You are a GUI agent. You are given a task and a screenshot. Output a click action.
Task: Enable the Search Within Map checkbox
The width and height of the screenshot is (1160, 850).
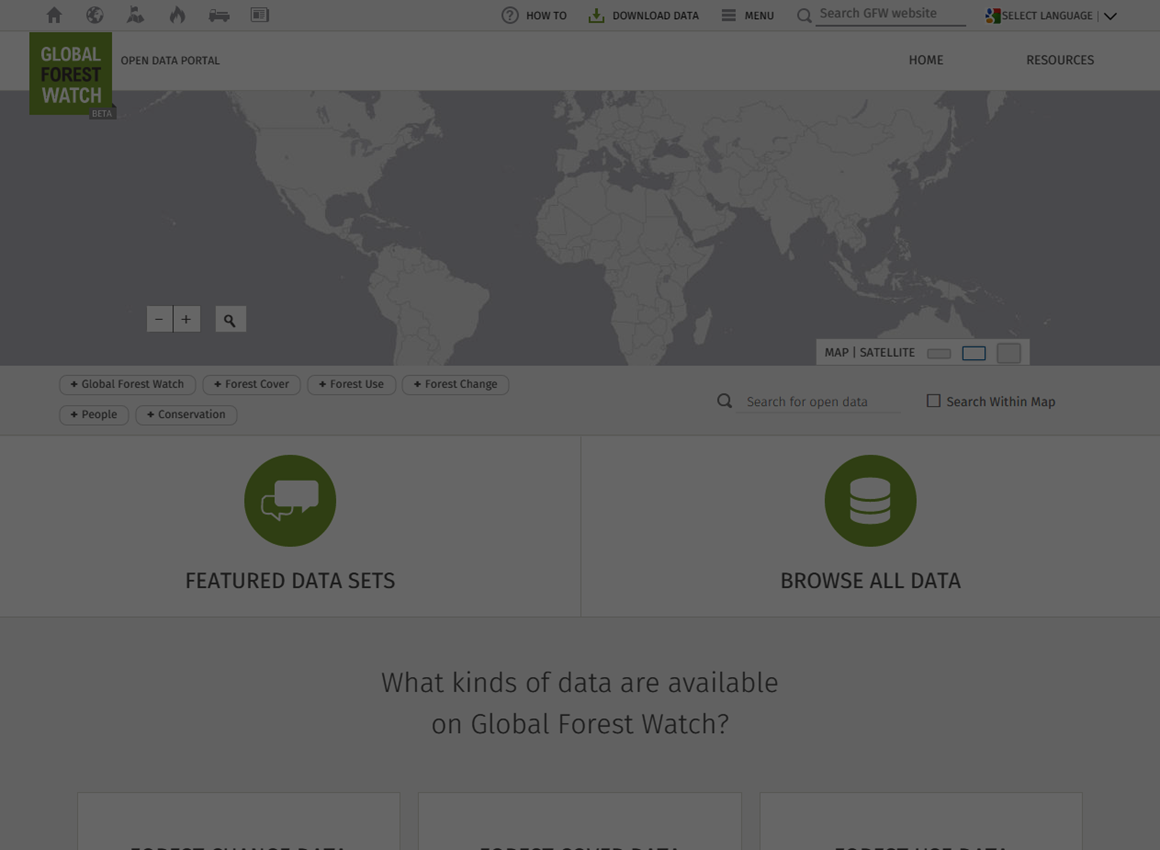tap(934, 401)
